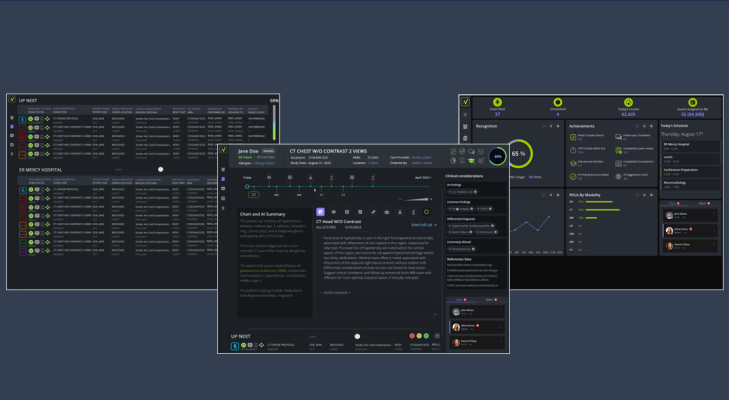Open the ER Mercy Hospital schedule entry
This screenshot has height=400, width=729.
tap(678, 145)
